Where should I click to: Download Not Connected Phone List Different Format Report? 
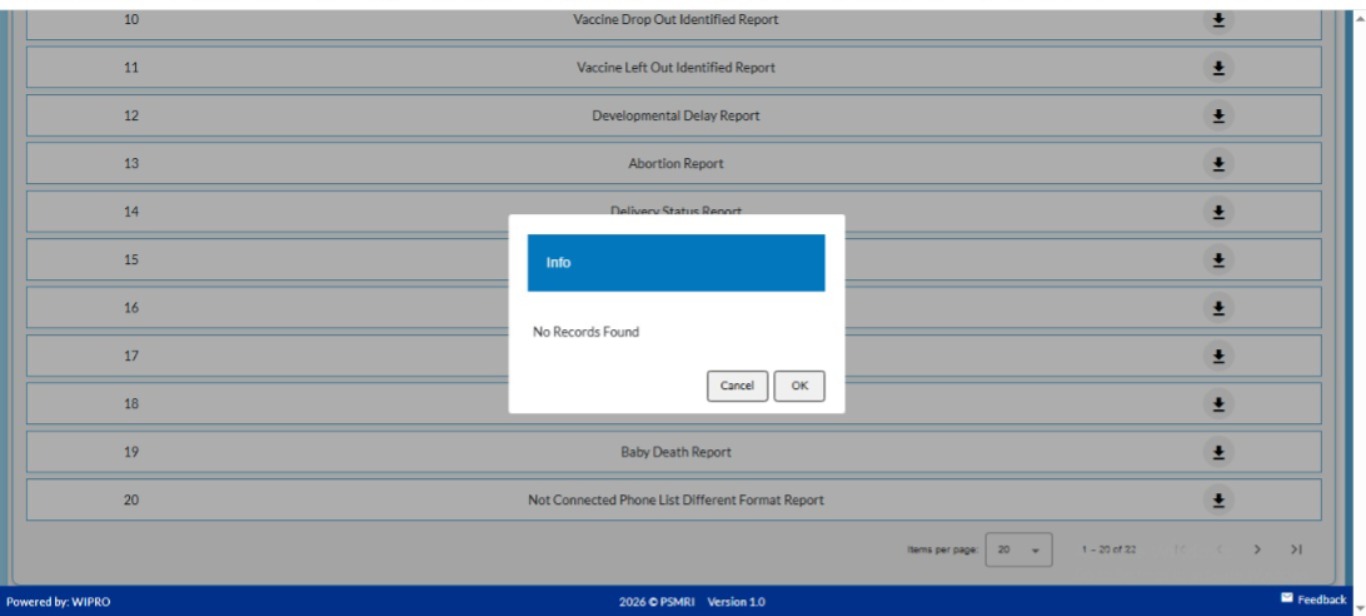click(x=1218, y=500)
